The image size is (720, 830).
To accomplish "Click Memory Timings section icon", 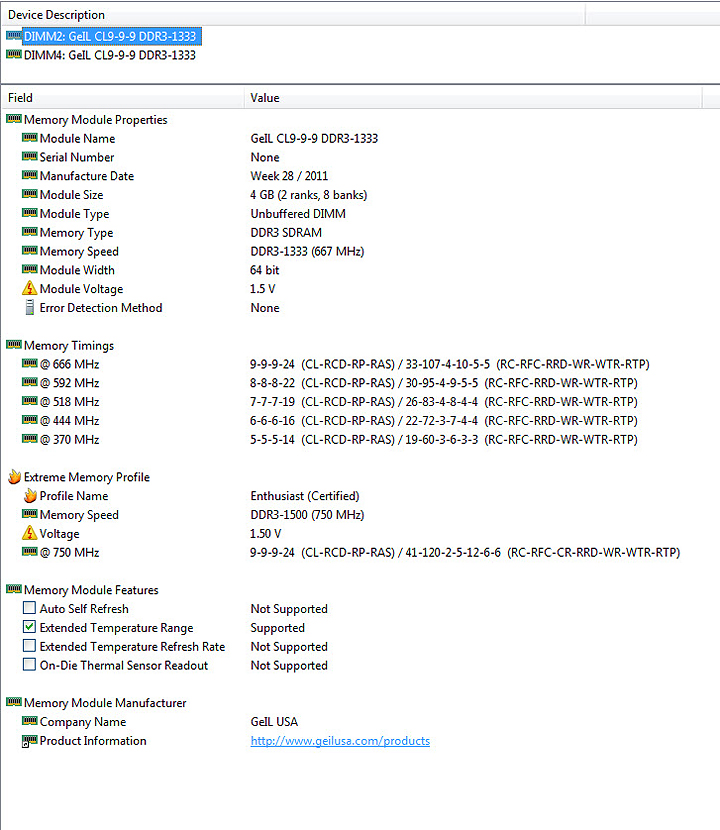I will point(14,345).
